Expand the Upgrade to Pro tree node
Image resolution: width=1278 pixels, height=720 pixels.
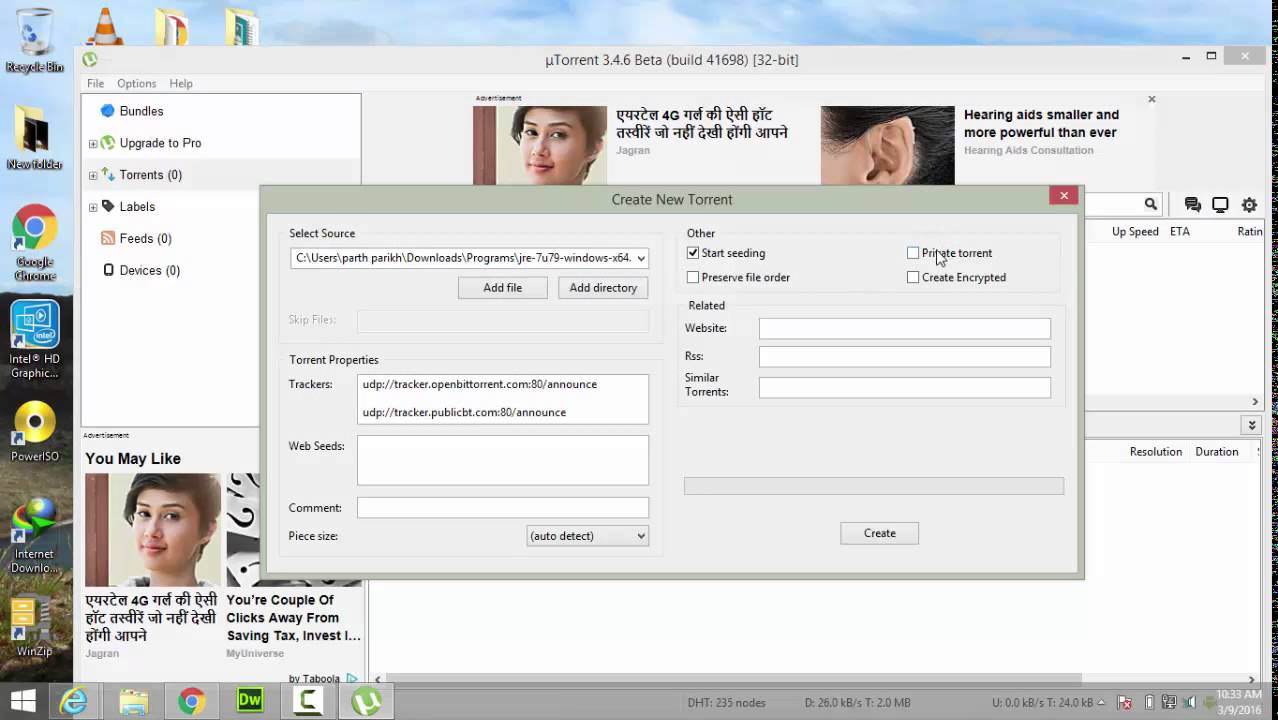click(93, 144)
